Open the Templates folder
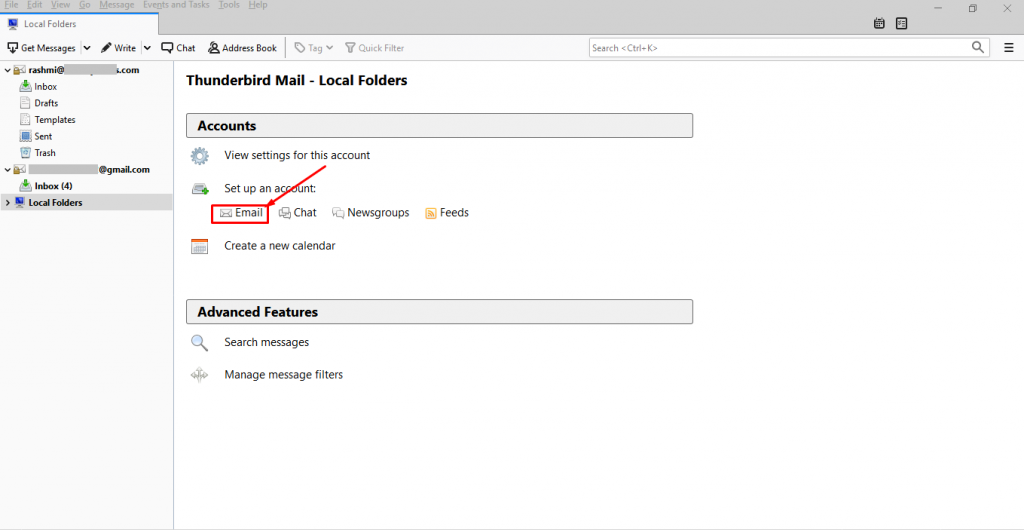1024x530 pixels. coord(55,119)
